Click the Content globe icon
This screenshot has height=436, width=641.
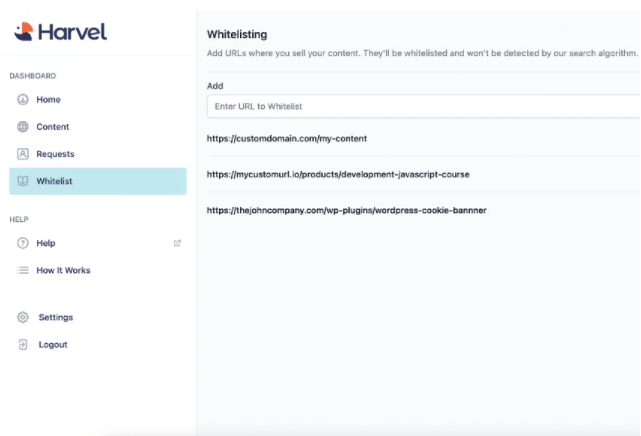click(23, 127)
